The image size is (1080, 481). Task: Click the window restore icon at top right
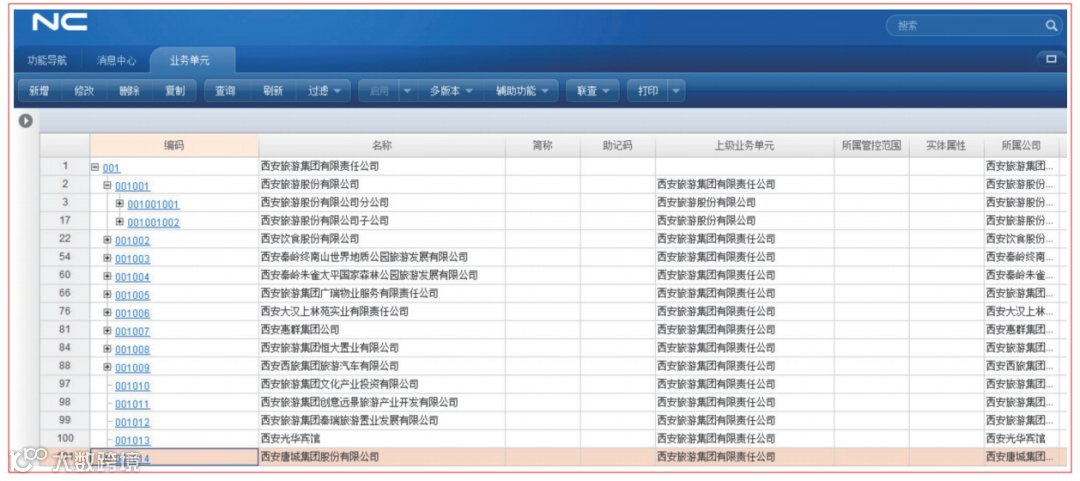[1051, 59]
